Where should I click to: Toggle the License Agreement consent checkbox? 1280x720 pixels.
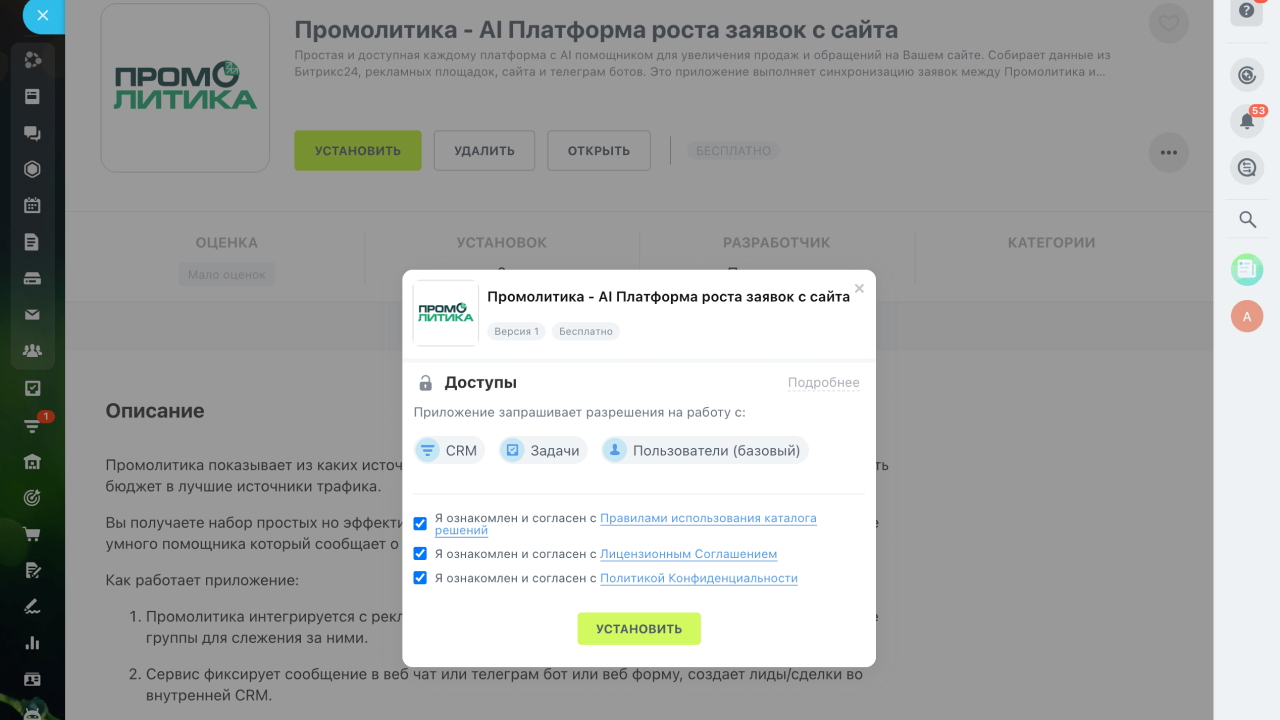[x=420, y=554]
